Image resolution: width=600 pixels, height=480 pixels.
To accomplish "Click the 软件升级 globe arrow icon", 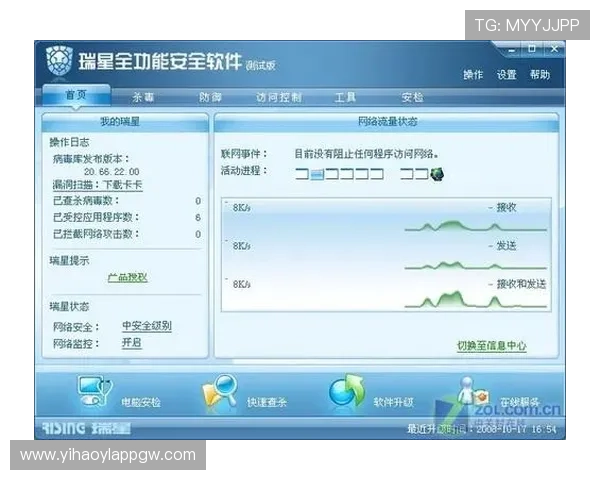I will (346, 390).
